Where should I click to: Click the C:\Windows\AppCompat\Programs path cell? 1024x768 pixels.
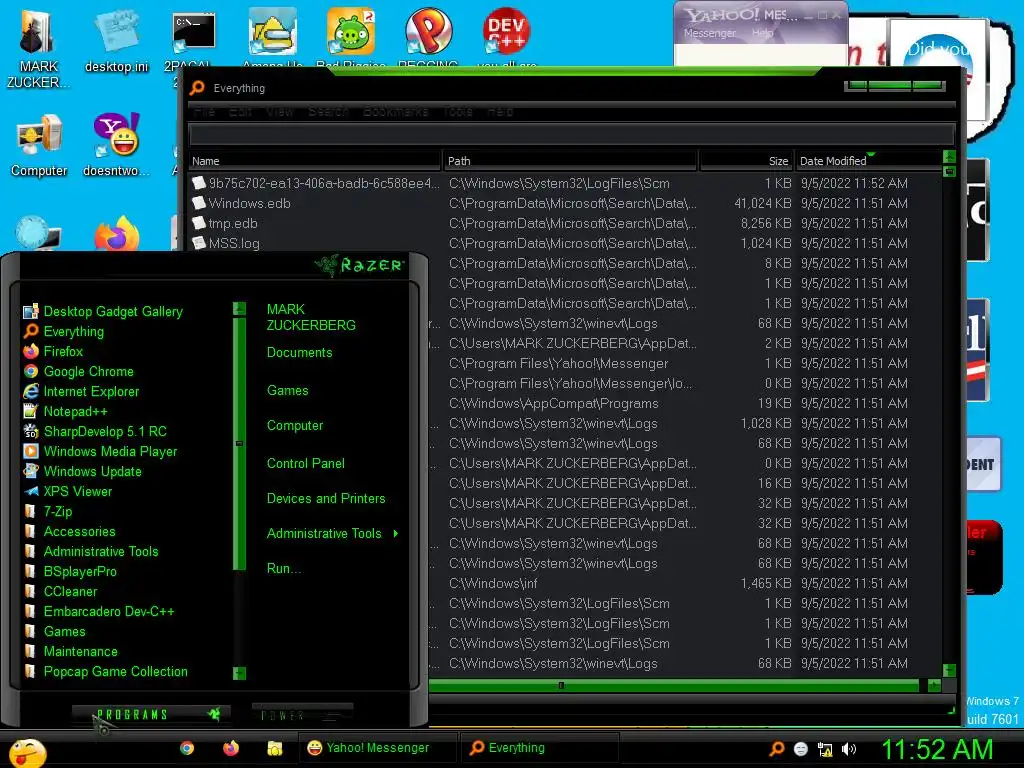(554, 404)
